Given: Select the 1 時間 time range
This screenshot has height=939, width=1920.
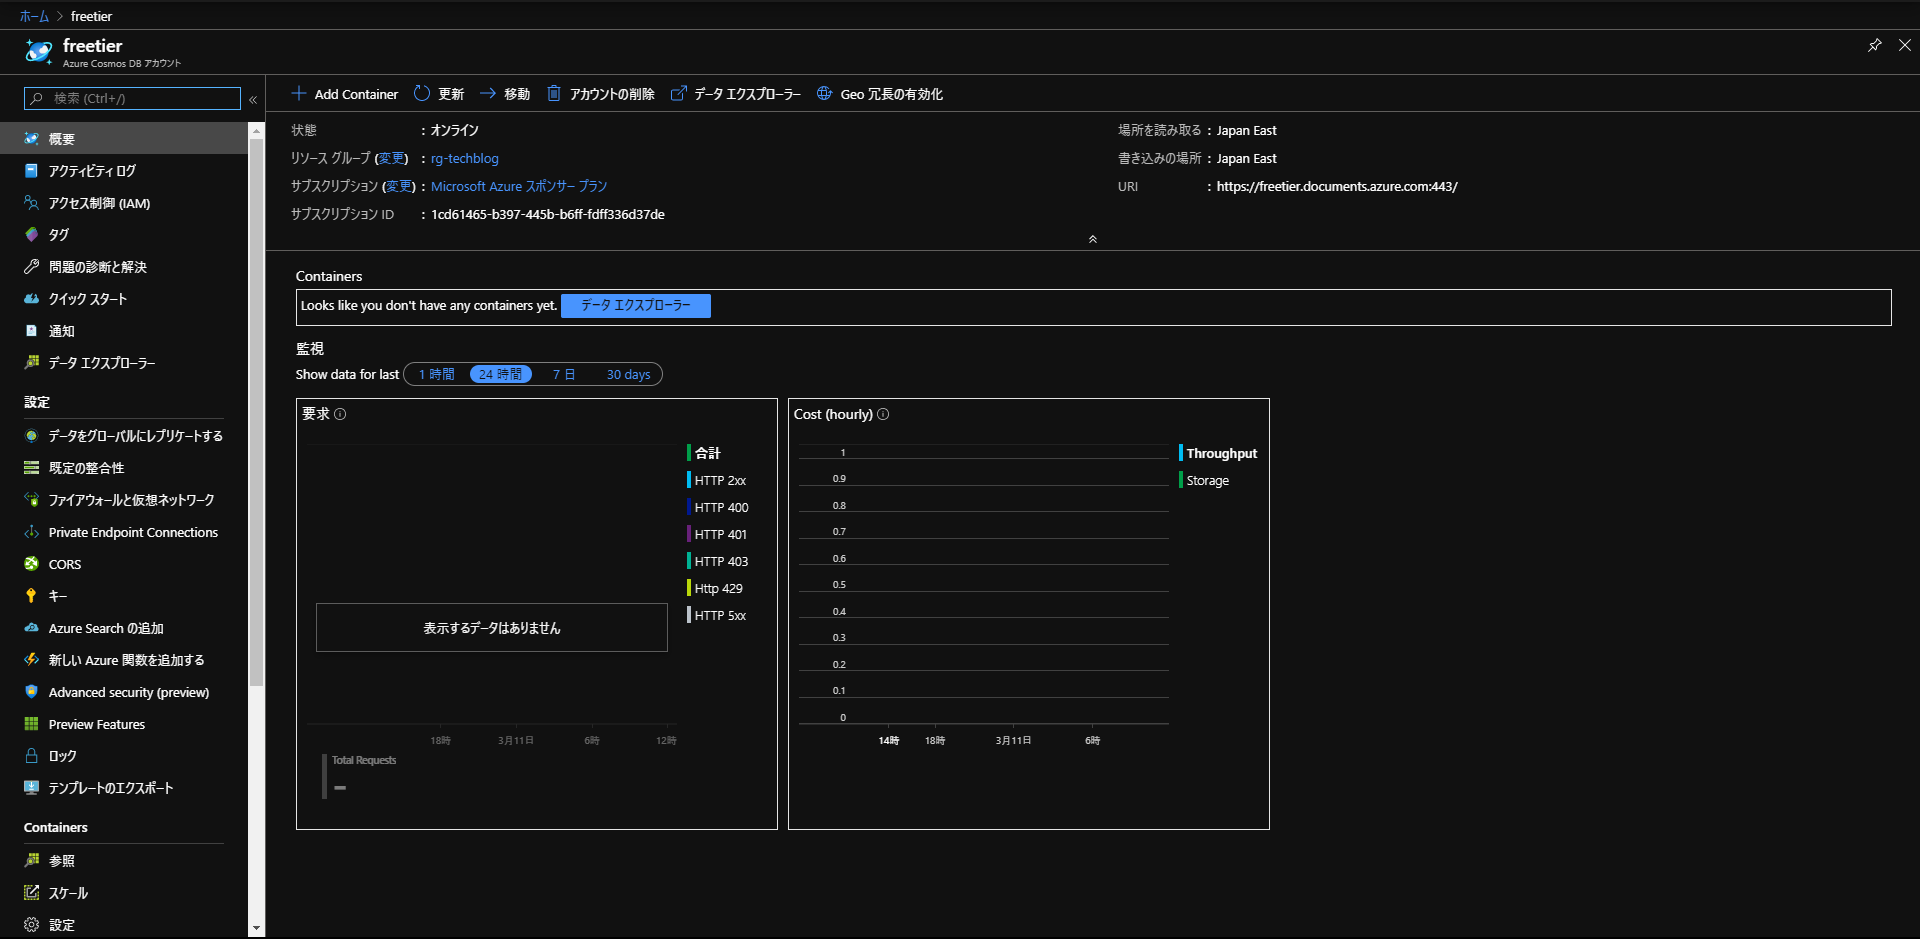Looking at the screenshot, I should tap(436, 374).
